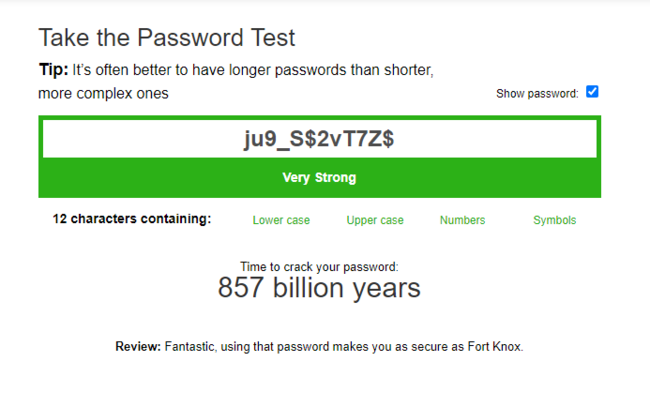Click the "12 characters containing:" label
Screen dimensions: 650x407
point(132,219)
